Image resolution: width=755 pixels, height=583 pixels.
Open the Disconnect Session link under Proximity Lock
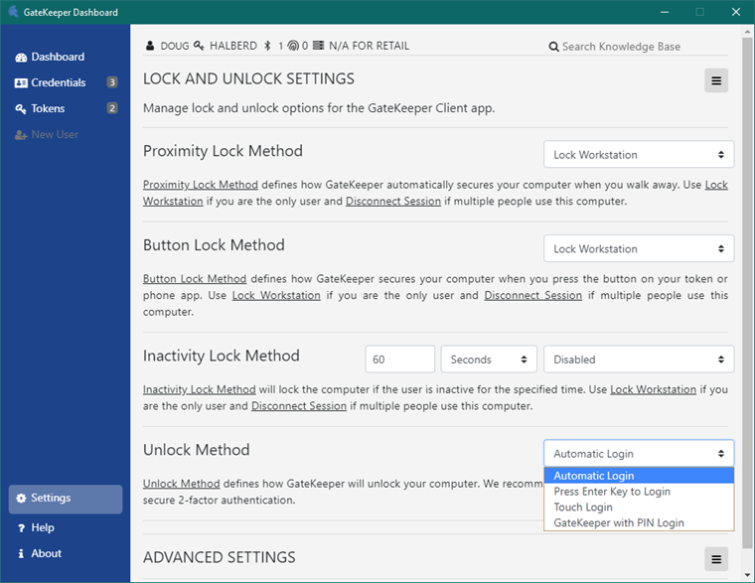(393, 201)
